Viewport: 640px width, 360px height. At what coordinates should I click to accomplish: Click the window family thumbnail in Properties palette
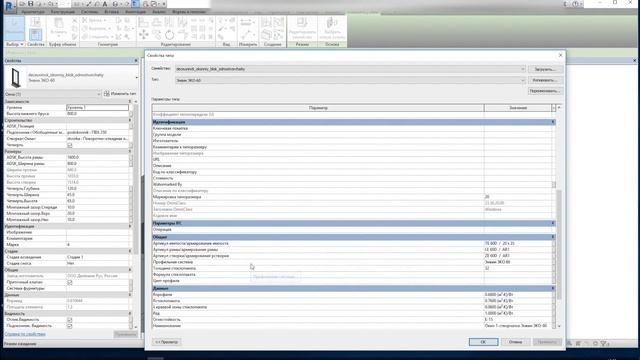tap(16, 78)
